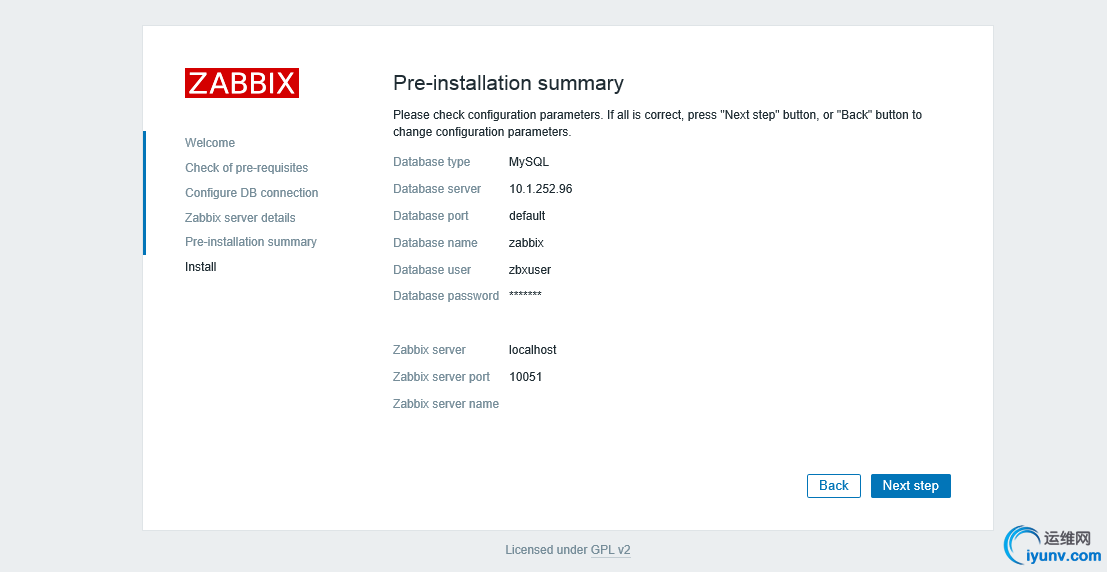This screenshot has width=1107, height=572.
Task: Click the Next step button
Action: [910, 486]
